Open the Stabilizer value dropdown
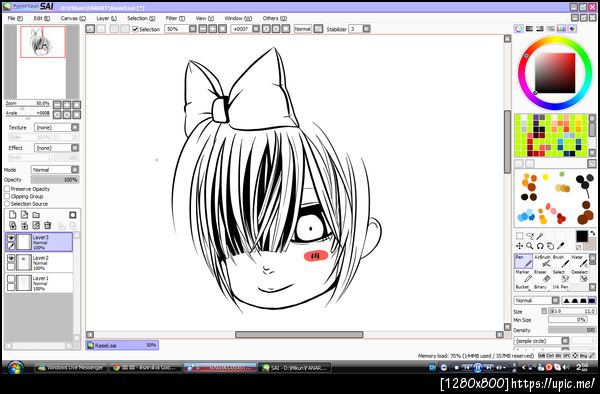Image resolution: width=600 pixels, height=394 pixels. coord(360,29)
